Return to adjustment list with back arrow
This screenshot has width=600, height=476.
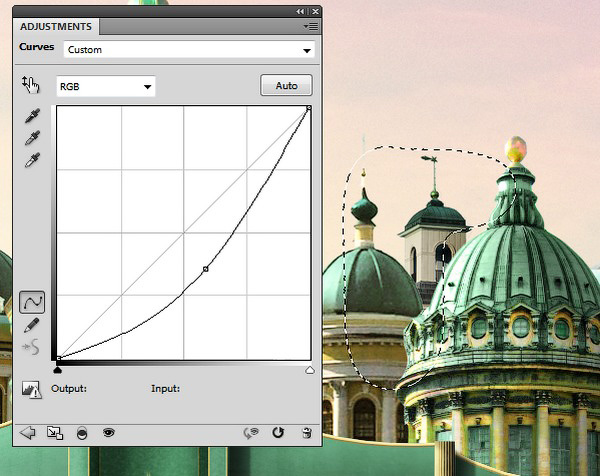[28, 433]
